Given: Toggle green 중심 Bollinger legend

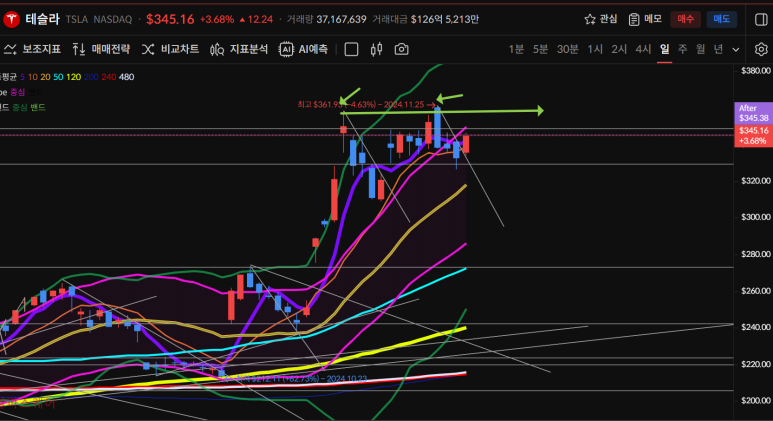Looking at the screenshot, I should click(x=20, y=107).
